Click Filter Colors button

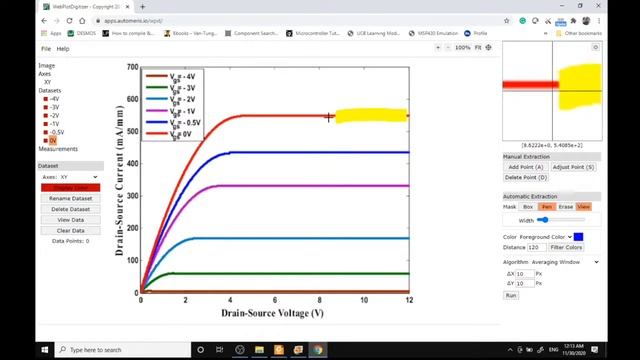click(x=566, y=247)
